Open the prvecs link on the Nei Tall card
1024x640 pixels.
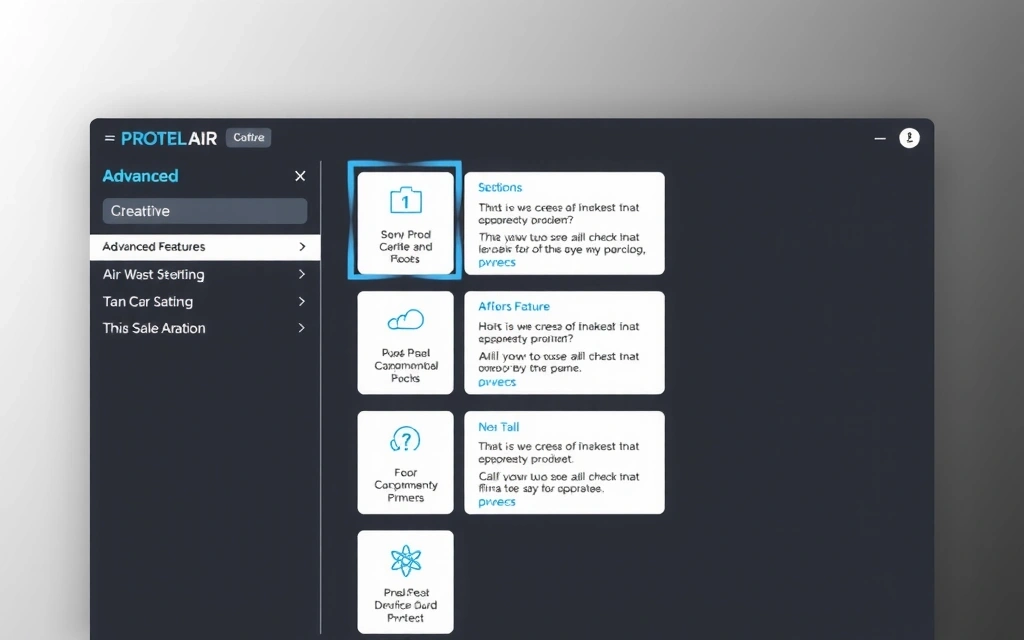click(x=496, y=501)
